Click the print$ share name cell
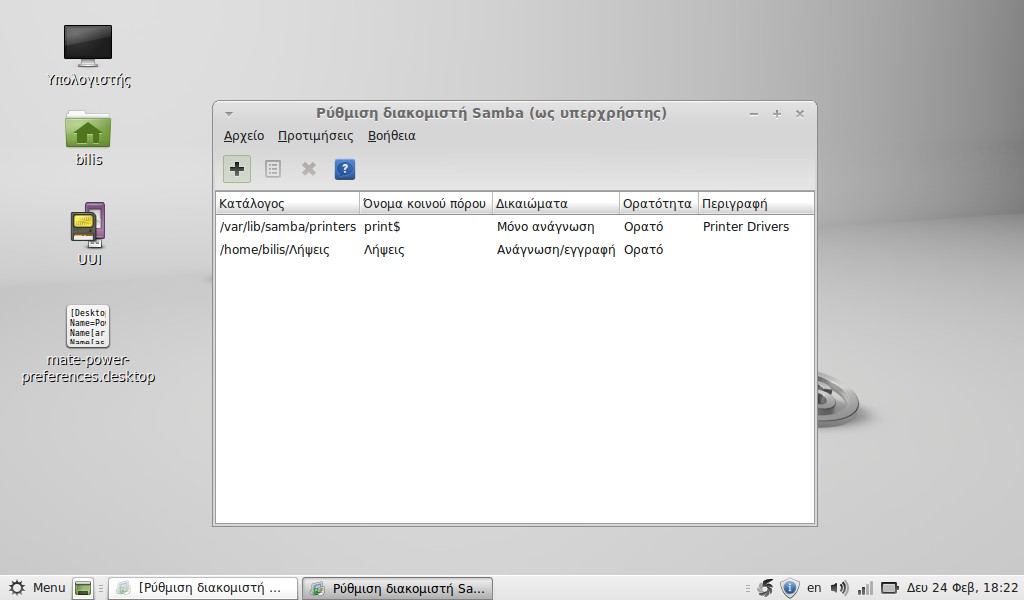 click(382, 227)
